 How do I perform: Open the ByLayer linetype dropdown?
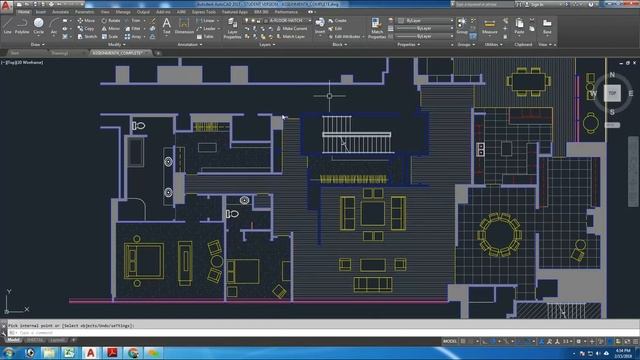[x=425, y=36]
